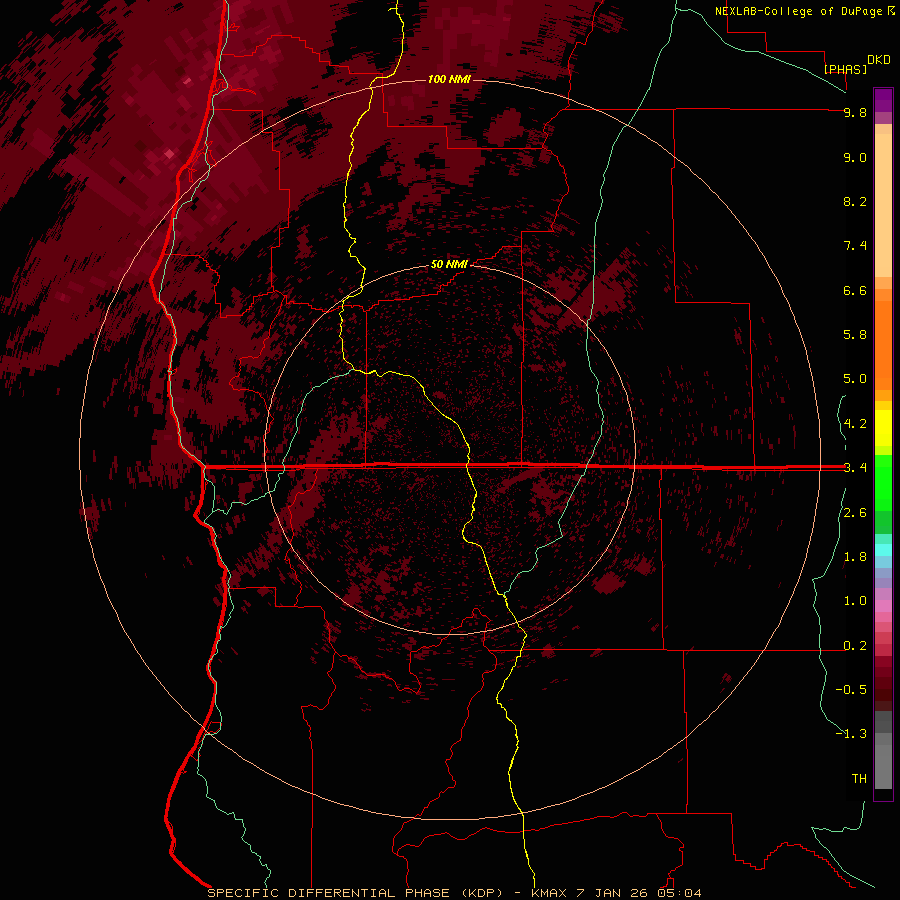Image resolution: width=900 pixels, height=900 pixels.
Task: Click the 100 NMI range ring label
Action: [x=449, y=79]
